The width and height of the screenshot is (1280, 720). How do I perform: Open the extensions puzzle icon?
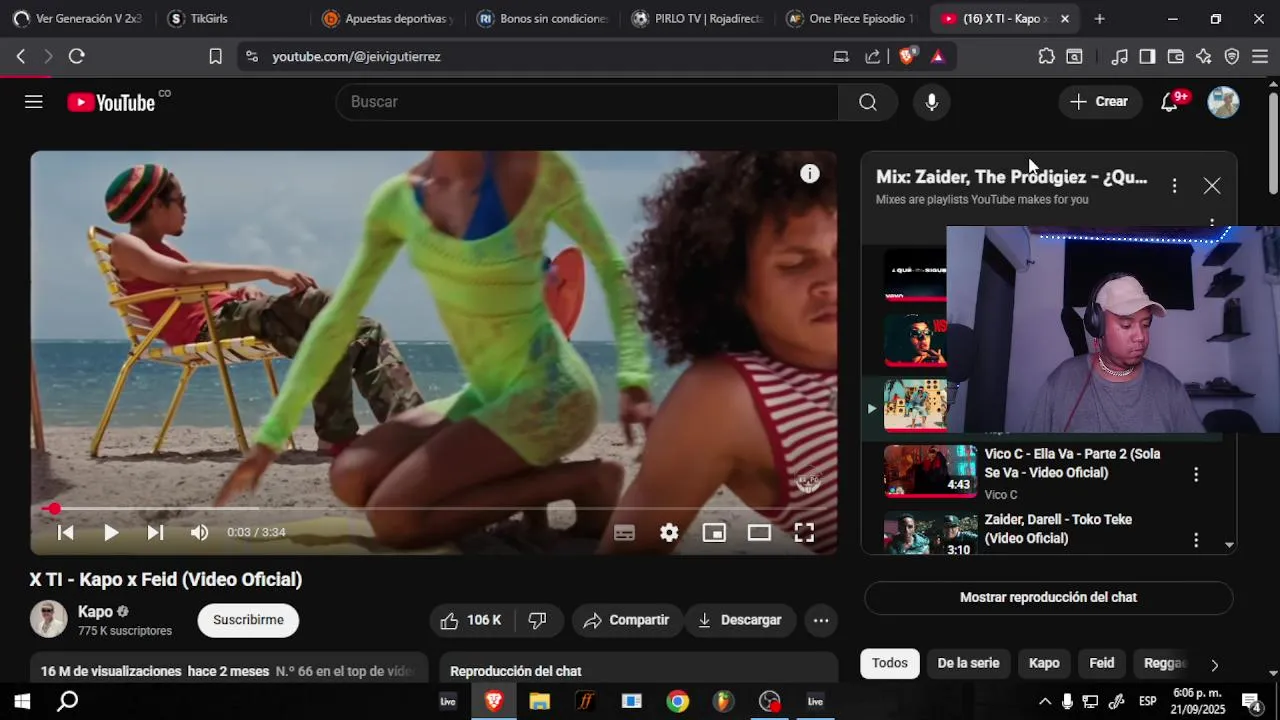(1046, 57)
